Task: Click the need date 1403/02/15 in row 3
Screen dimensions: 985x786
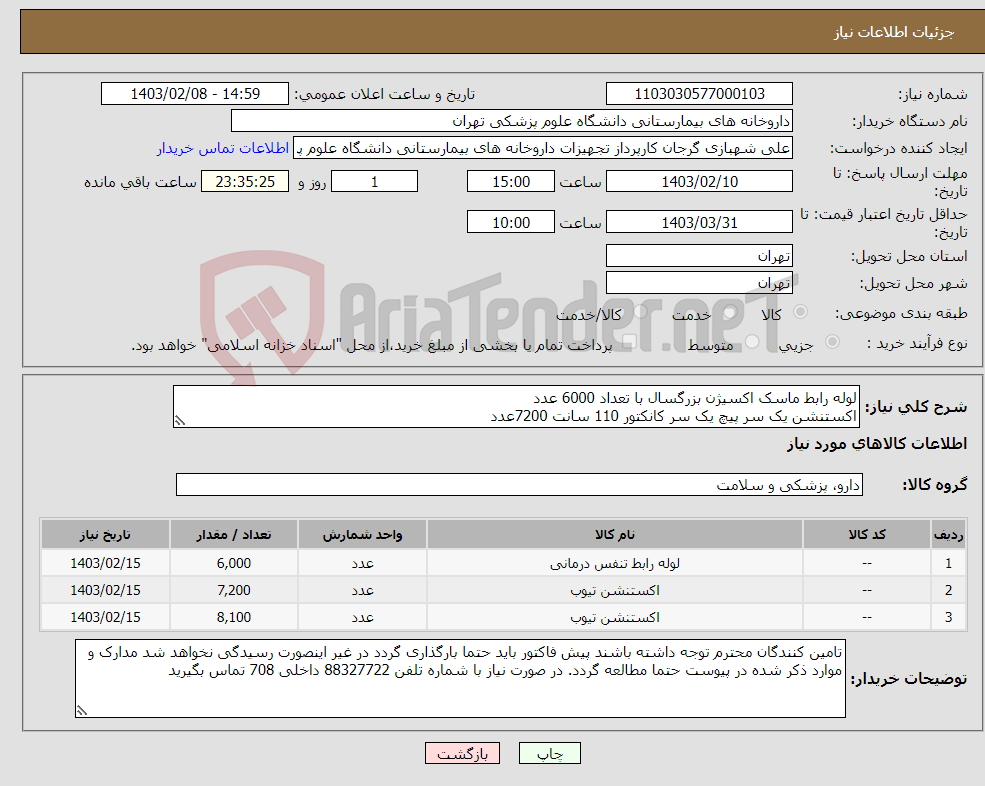Action: pos(106,618)
